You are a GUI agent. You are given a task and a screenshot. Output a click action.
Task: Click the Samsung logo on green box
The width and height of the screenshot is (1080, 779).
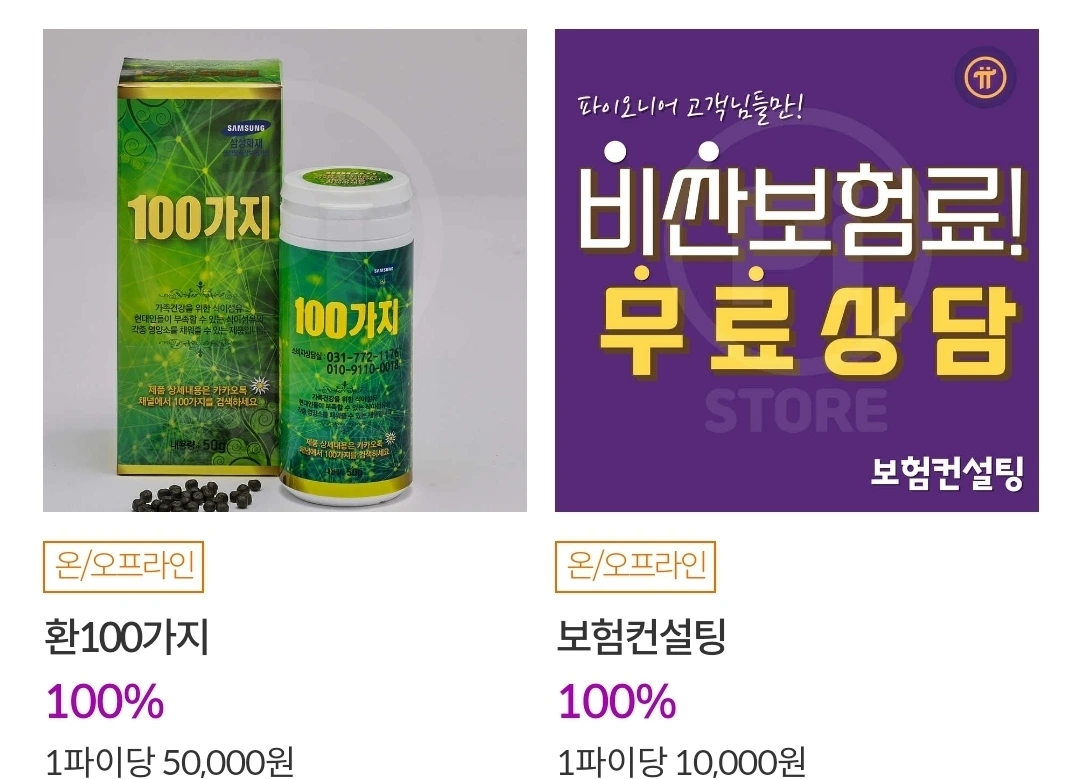[x=246, y=128]
